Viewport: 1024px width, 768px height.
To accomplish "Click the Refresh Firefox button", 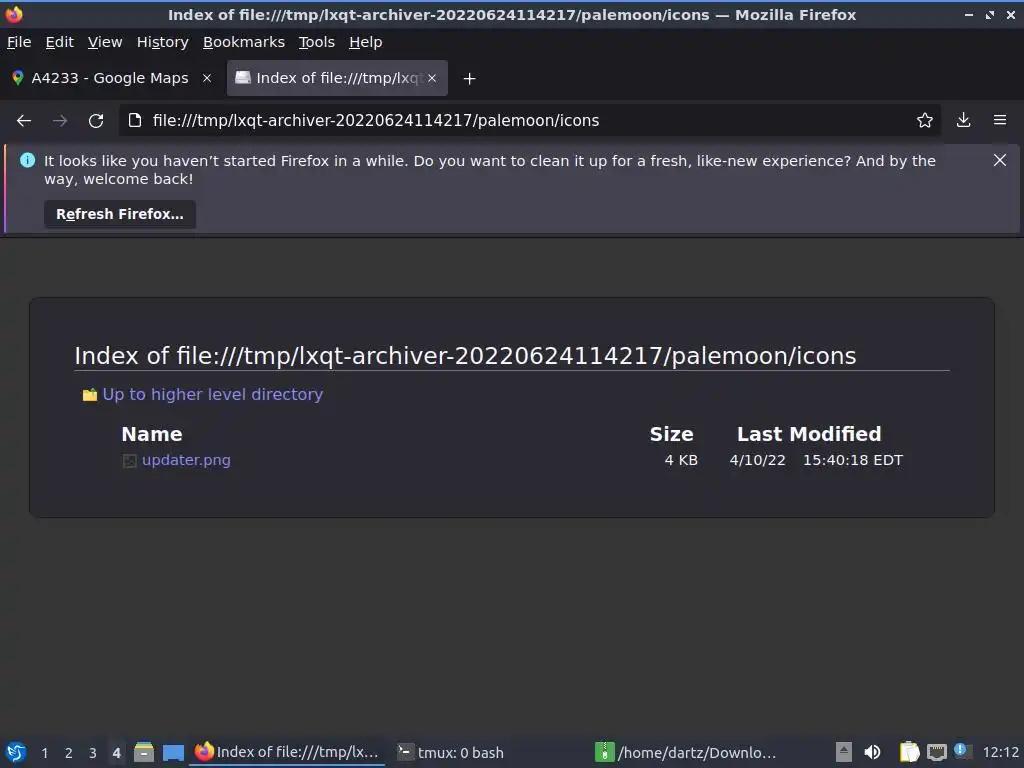I will 120,214.
